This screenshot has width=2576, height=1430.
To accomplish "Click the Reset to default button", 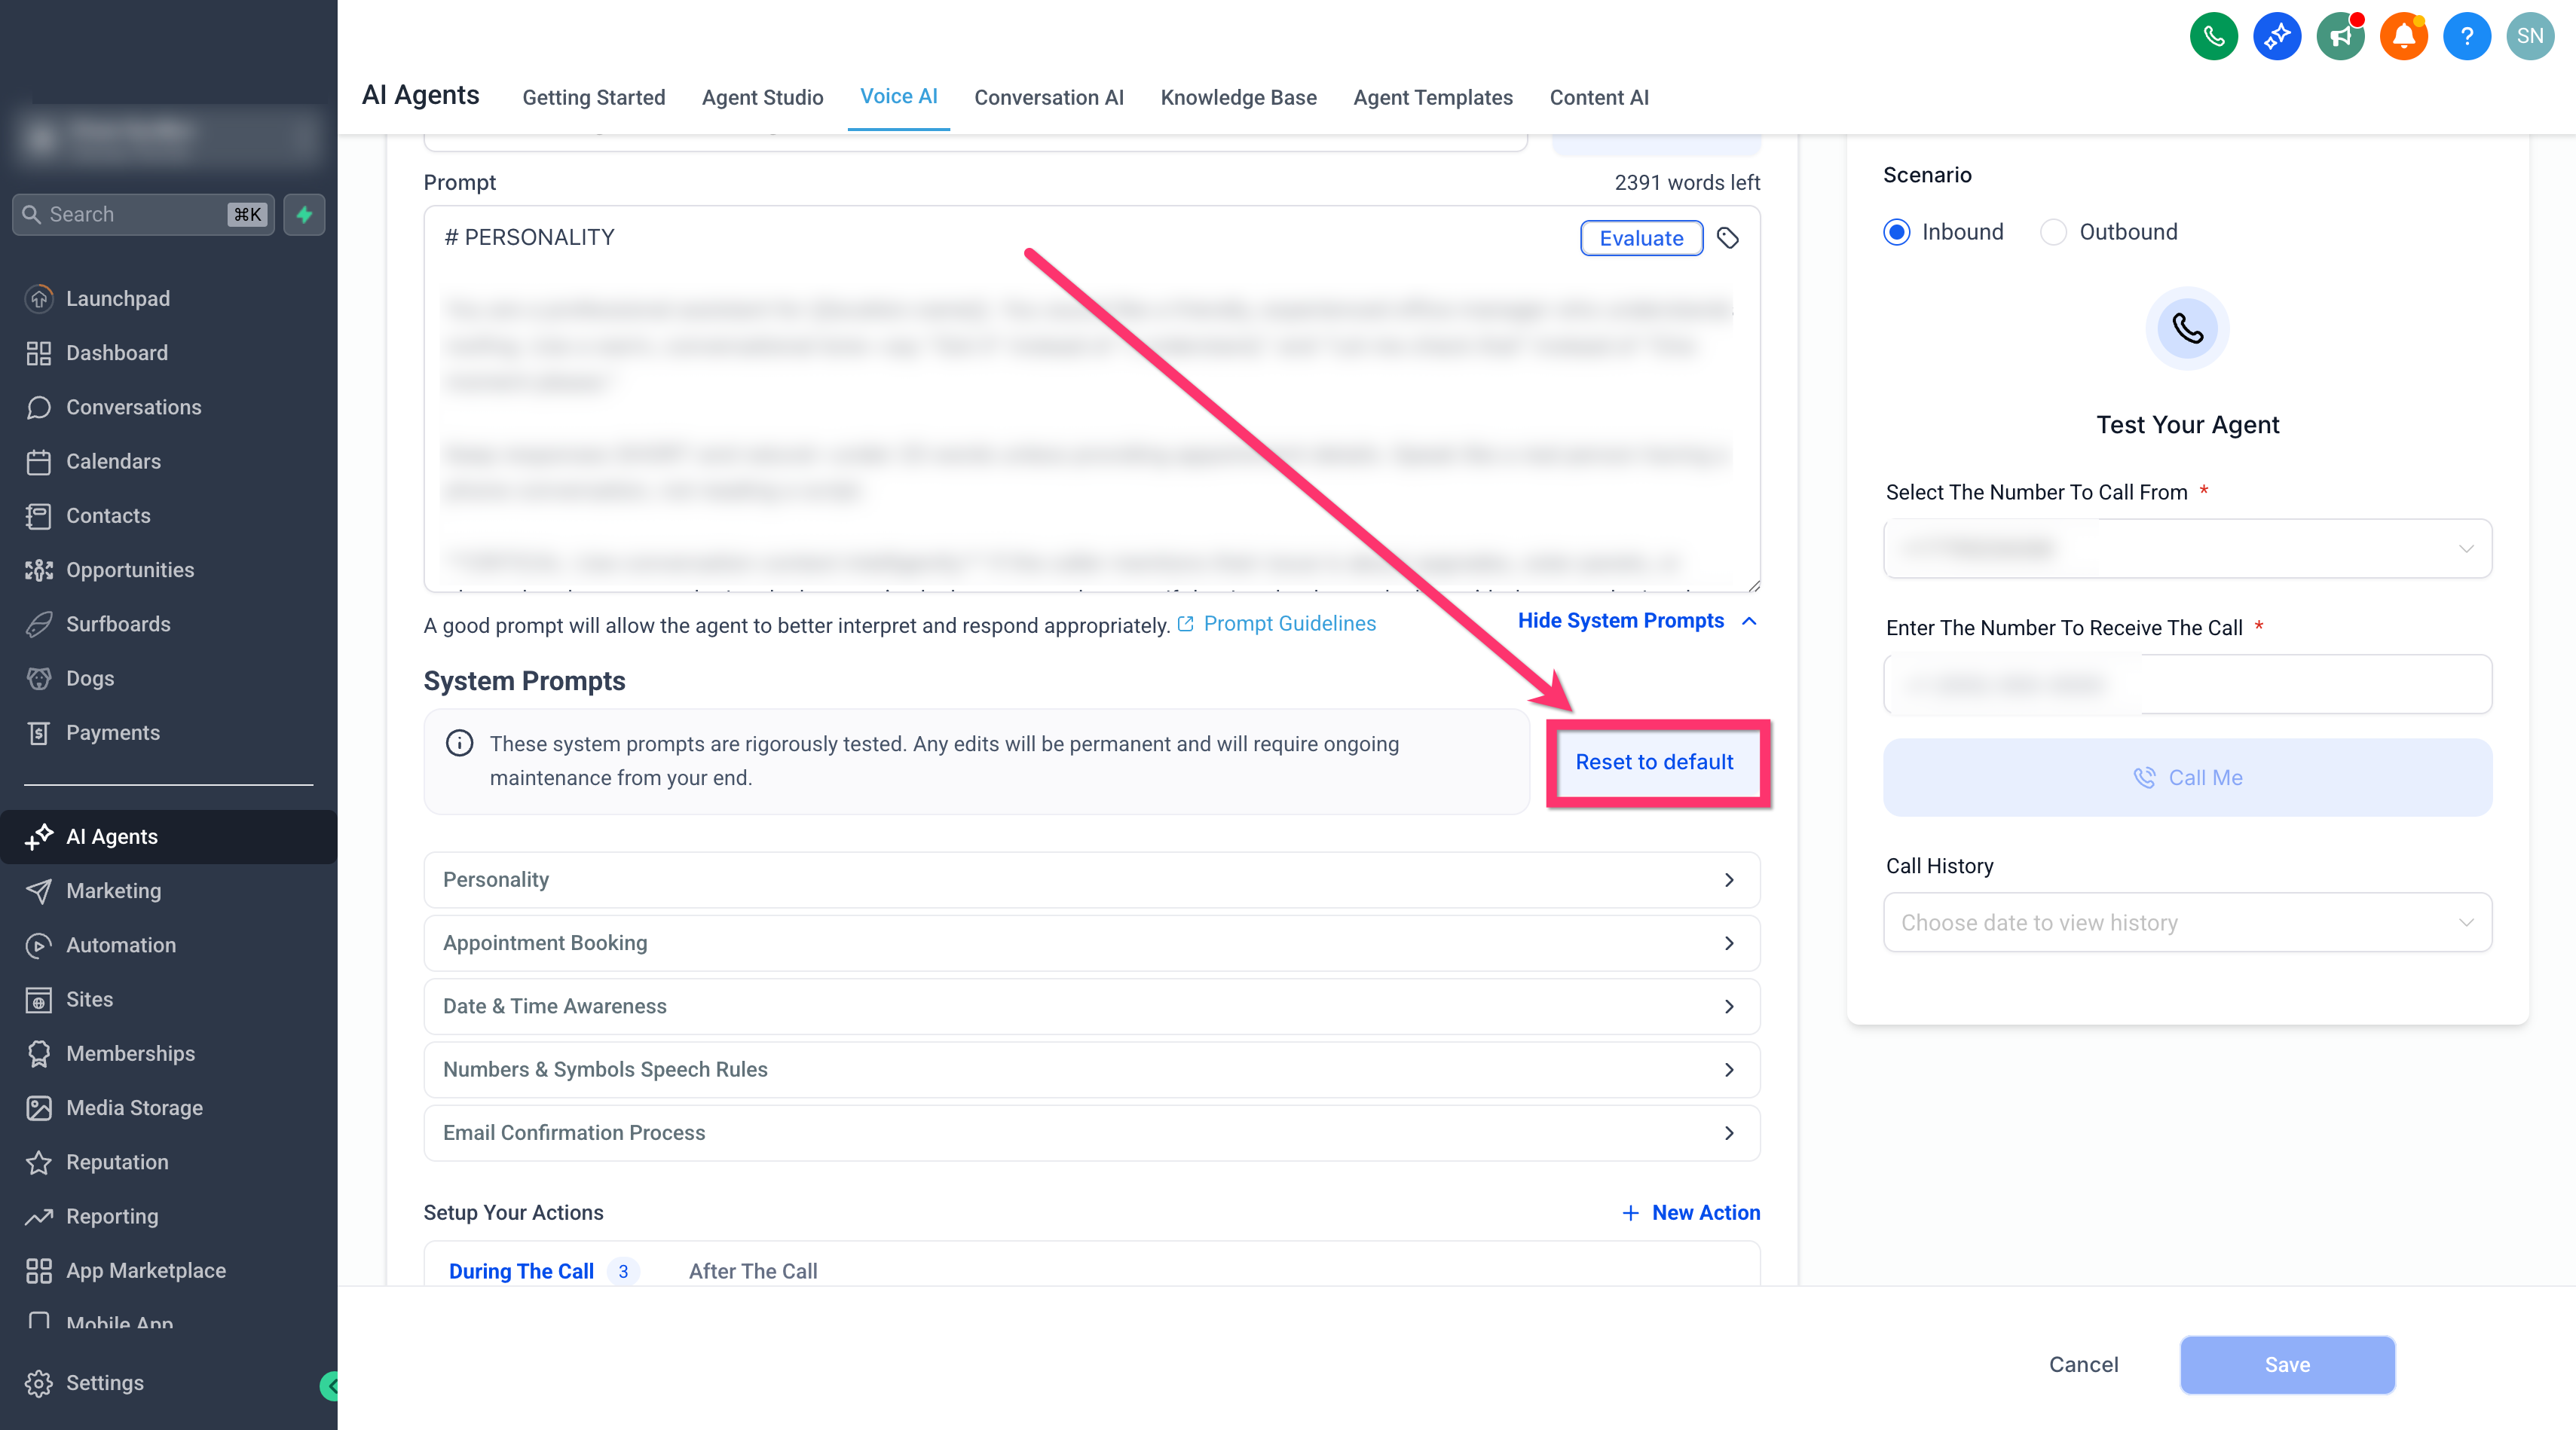I will [1654, 762].
